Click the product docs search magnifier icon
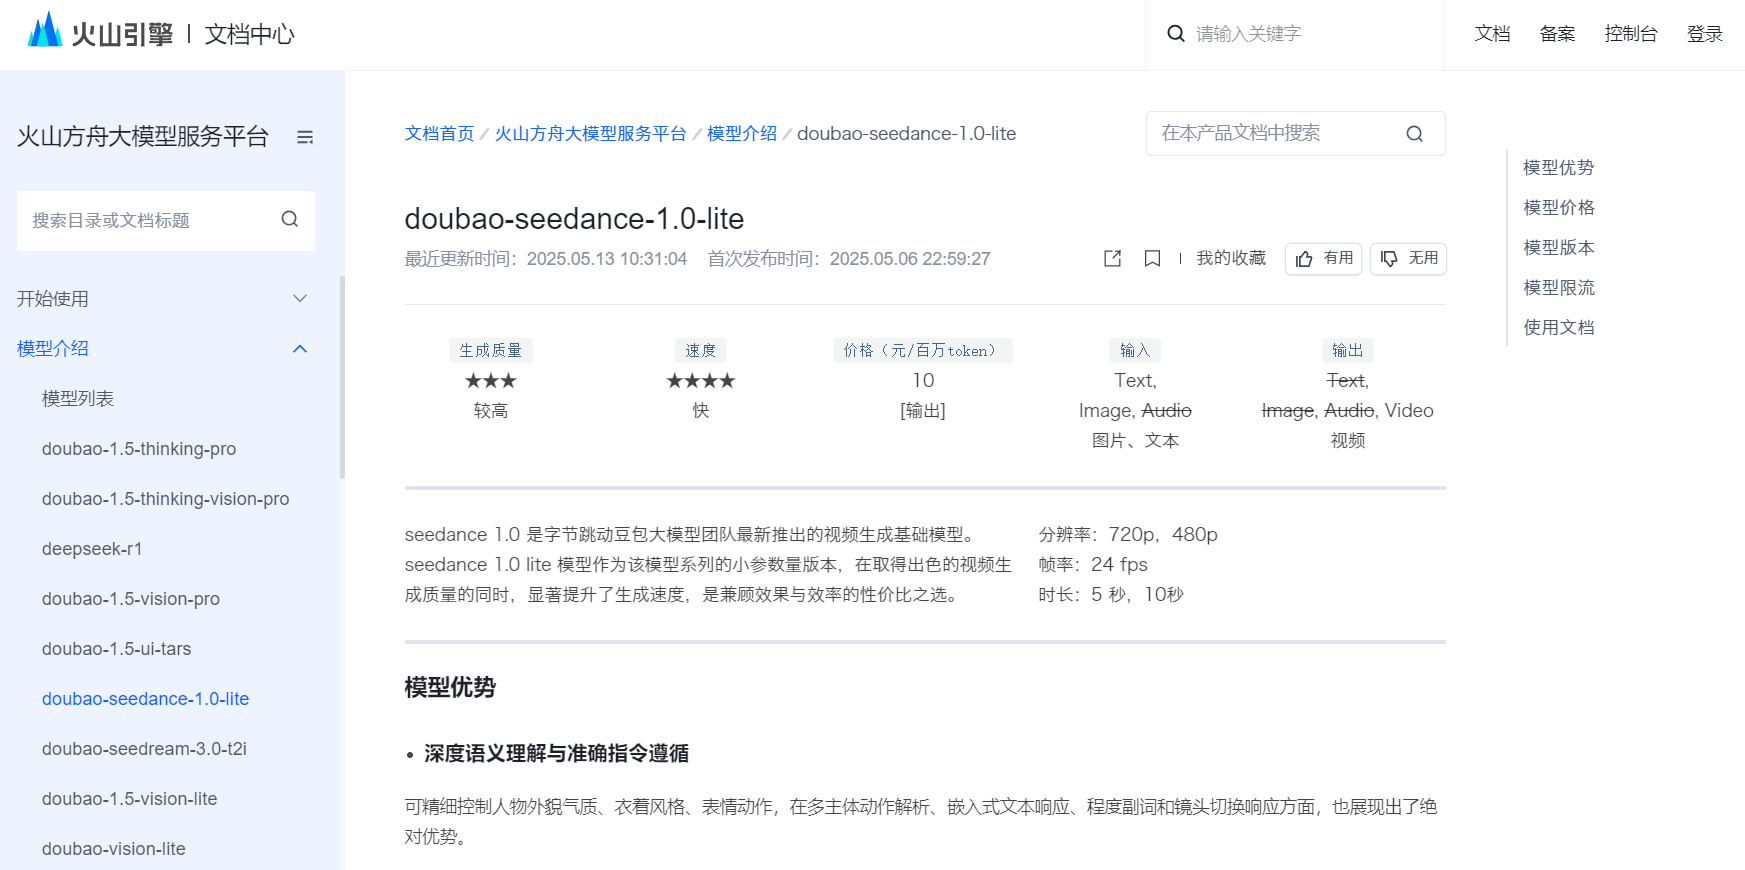Viewport: 1745px width, 870px height. (x=1414, y=133)
